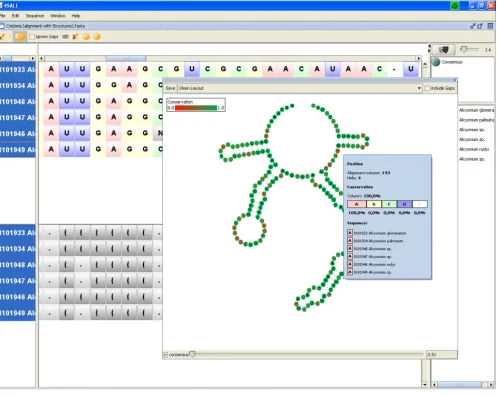This screenshot has height=397, width=498.
Task: Click the alignment vertical scrollbar down arrow
Action: tap(425, 384)
